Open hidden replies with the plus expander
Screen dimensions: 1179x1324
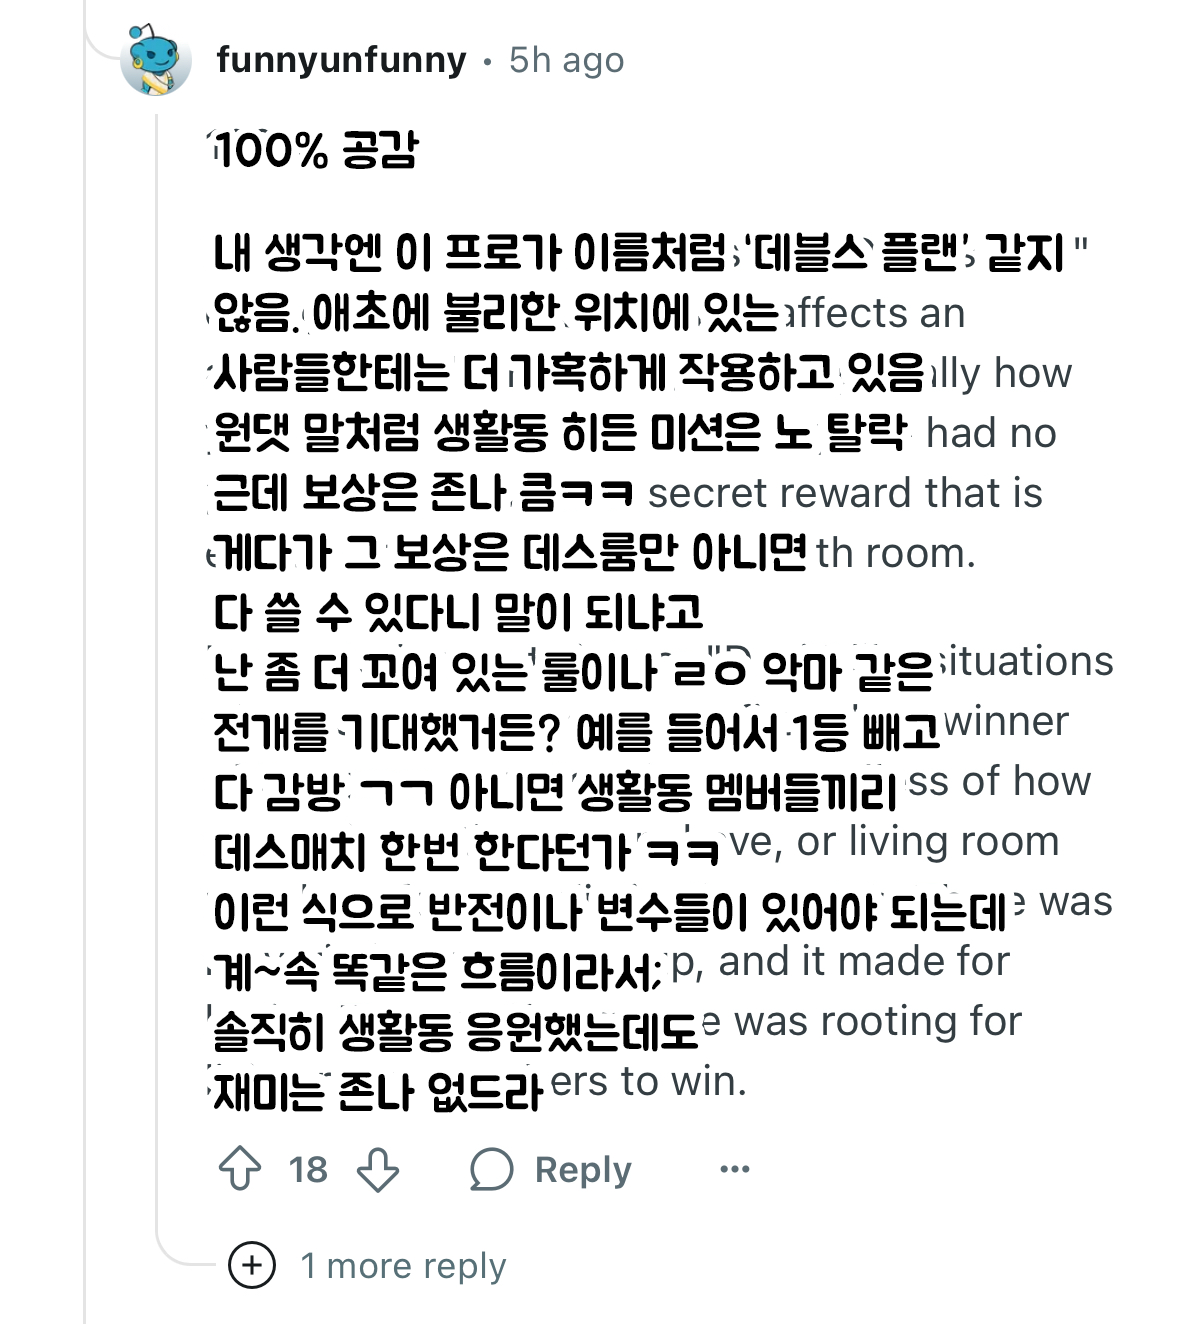pos(255,1264)
